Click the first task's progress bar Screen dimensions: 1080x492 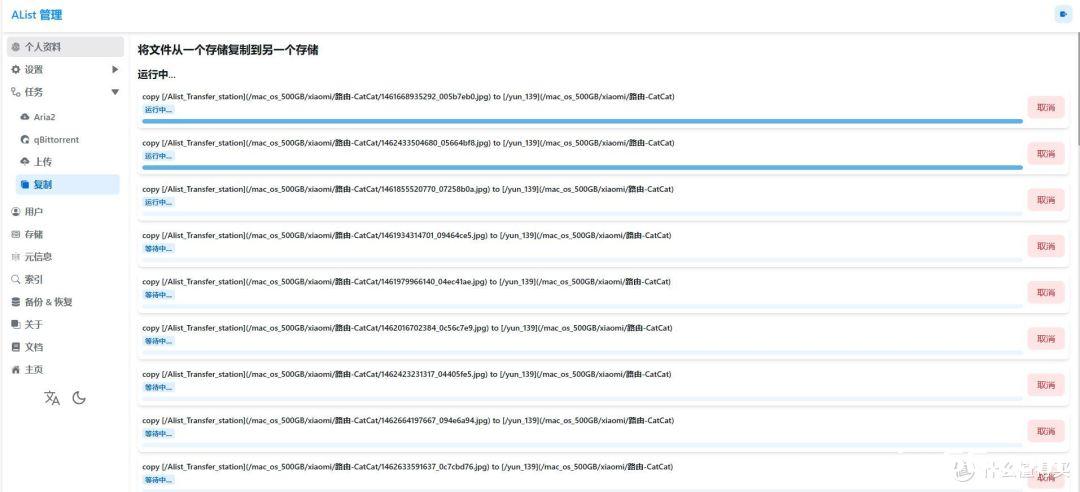point(582,121)
